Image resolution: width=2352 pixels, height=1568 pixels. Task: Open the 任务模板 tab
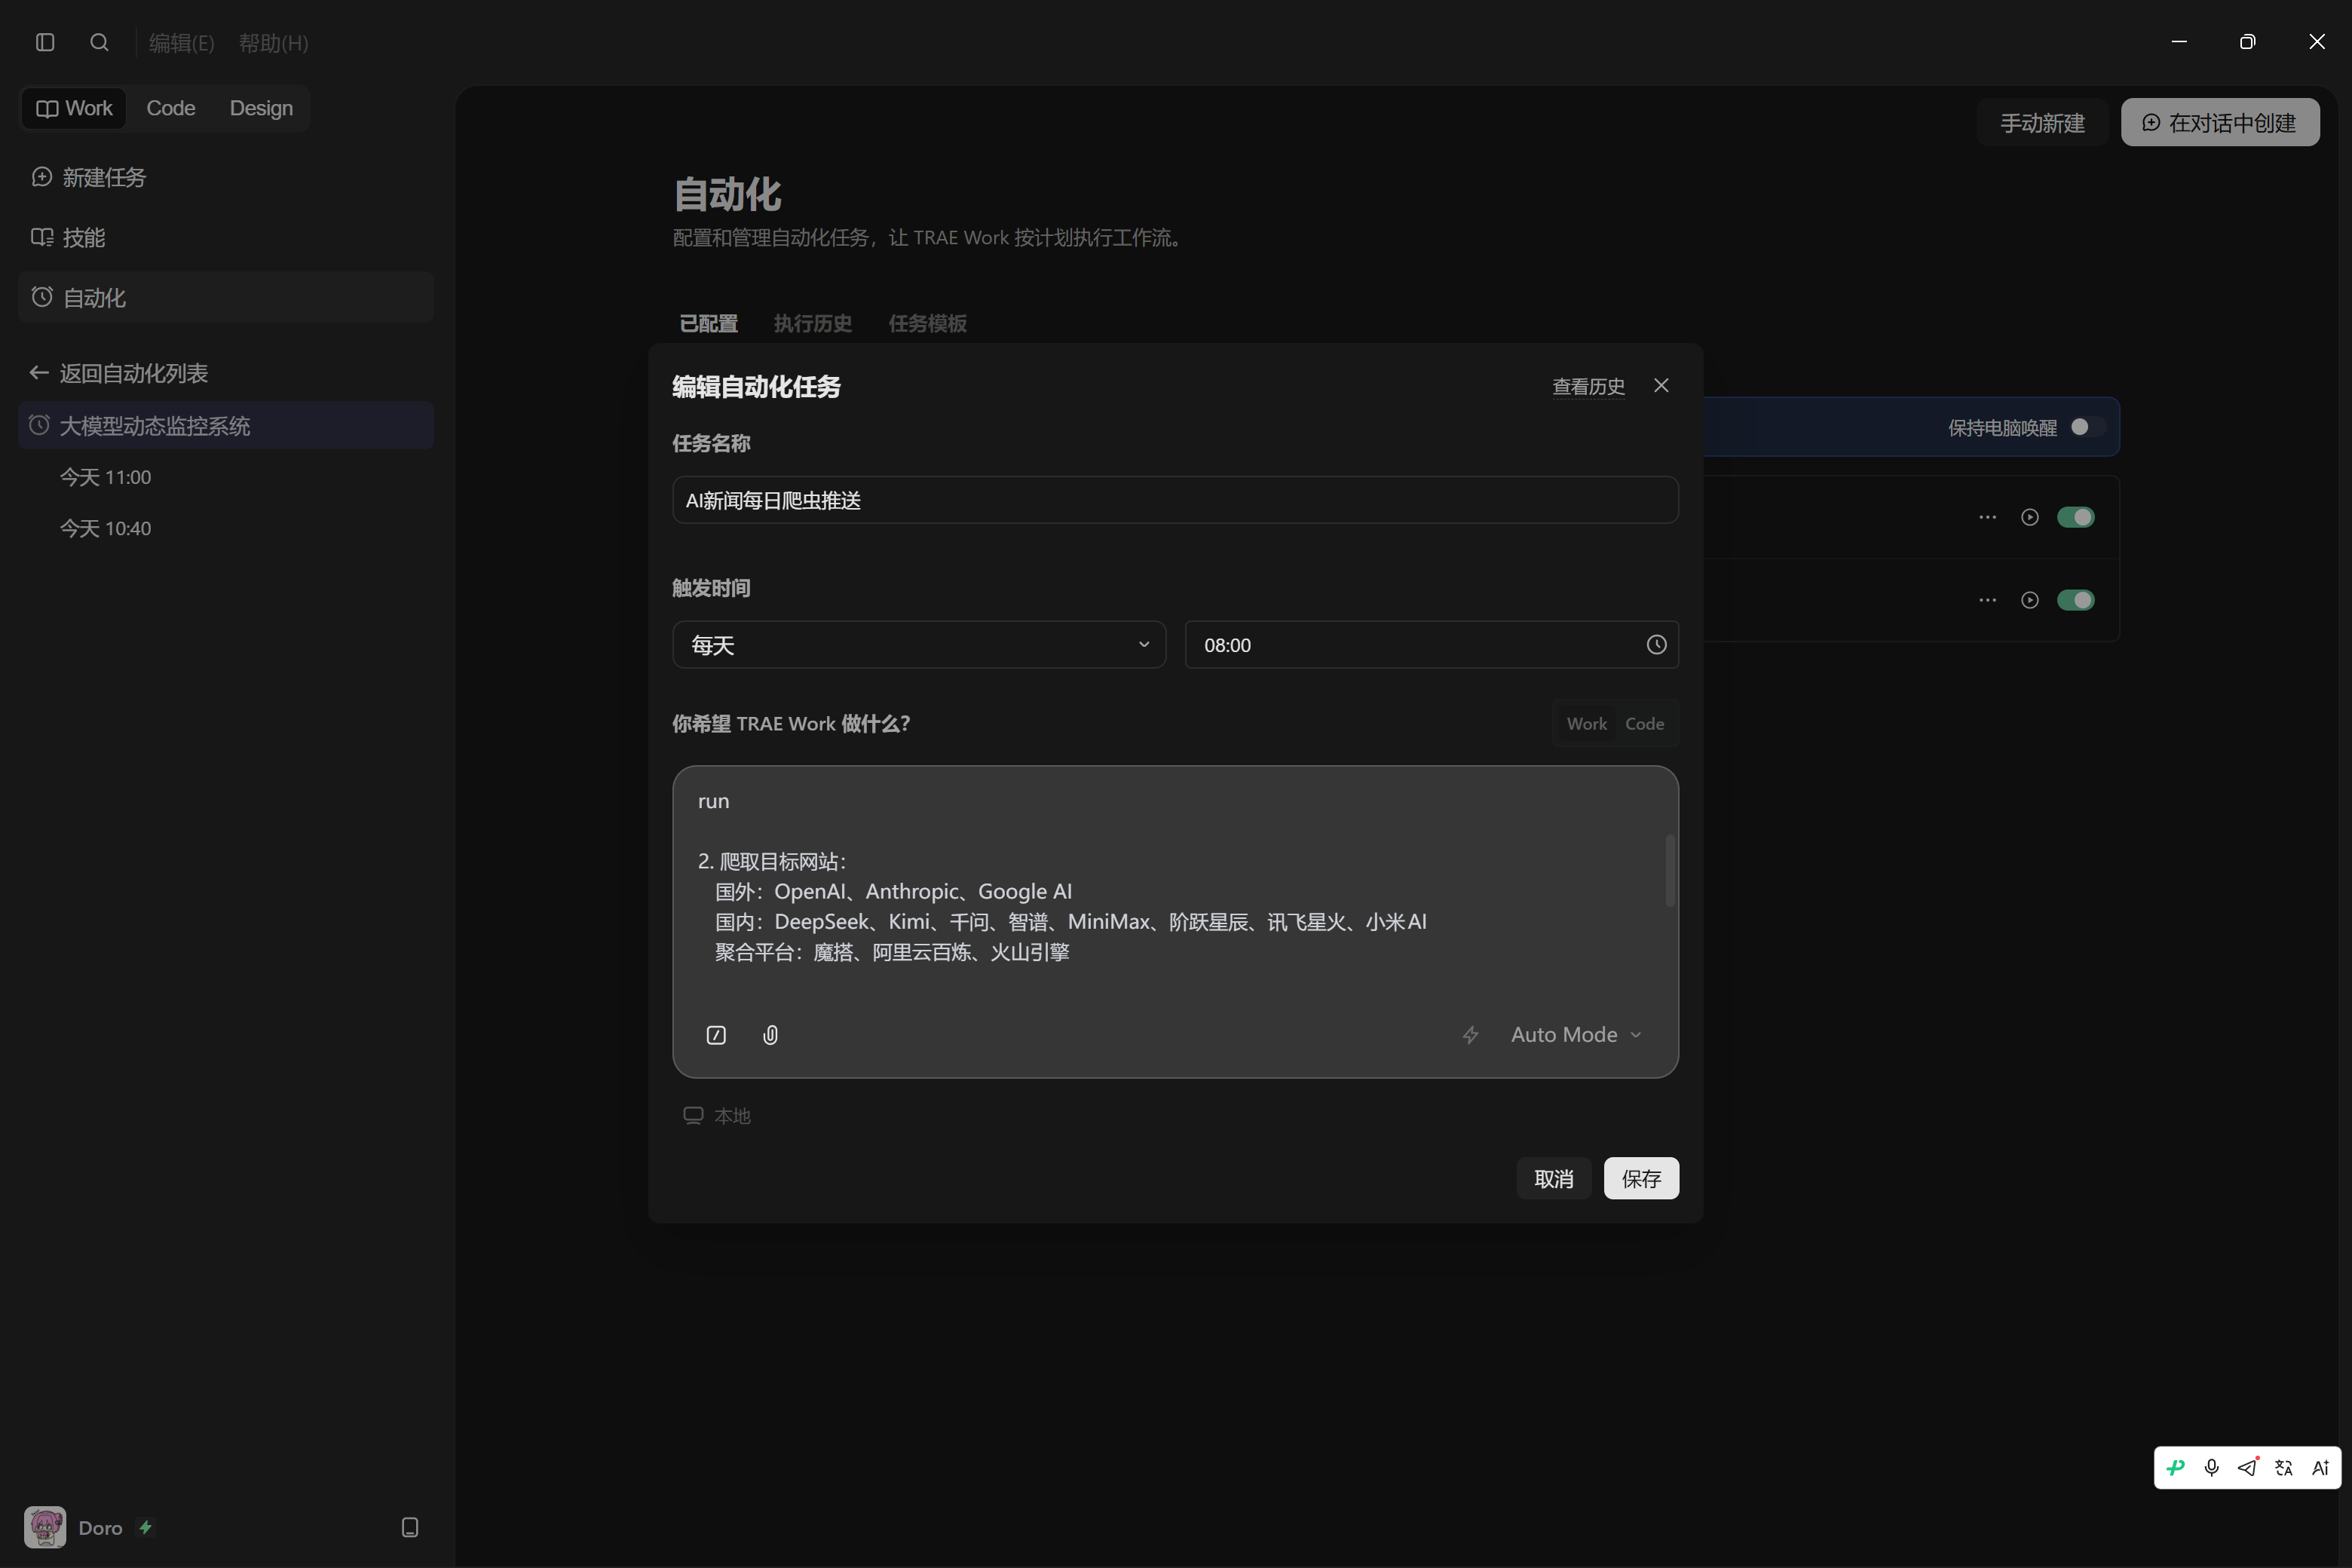coord(927,324)
